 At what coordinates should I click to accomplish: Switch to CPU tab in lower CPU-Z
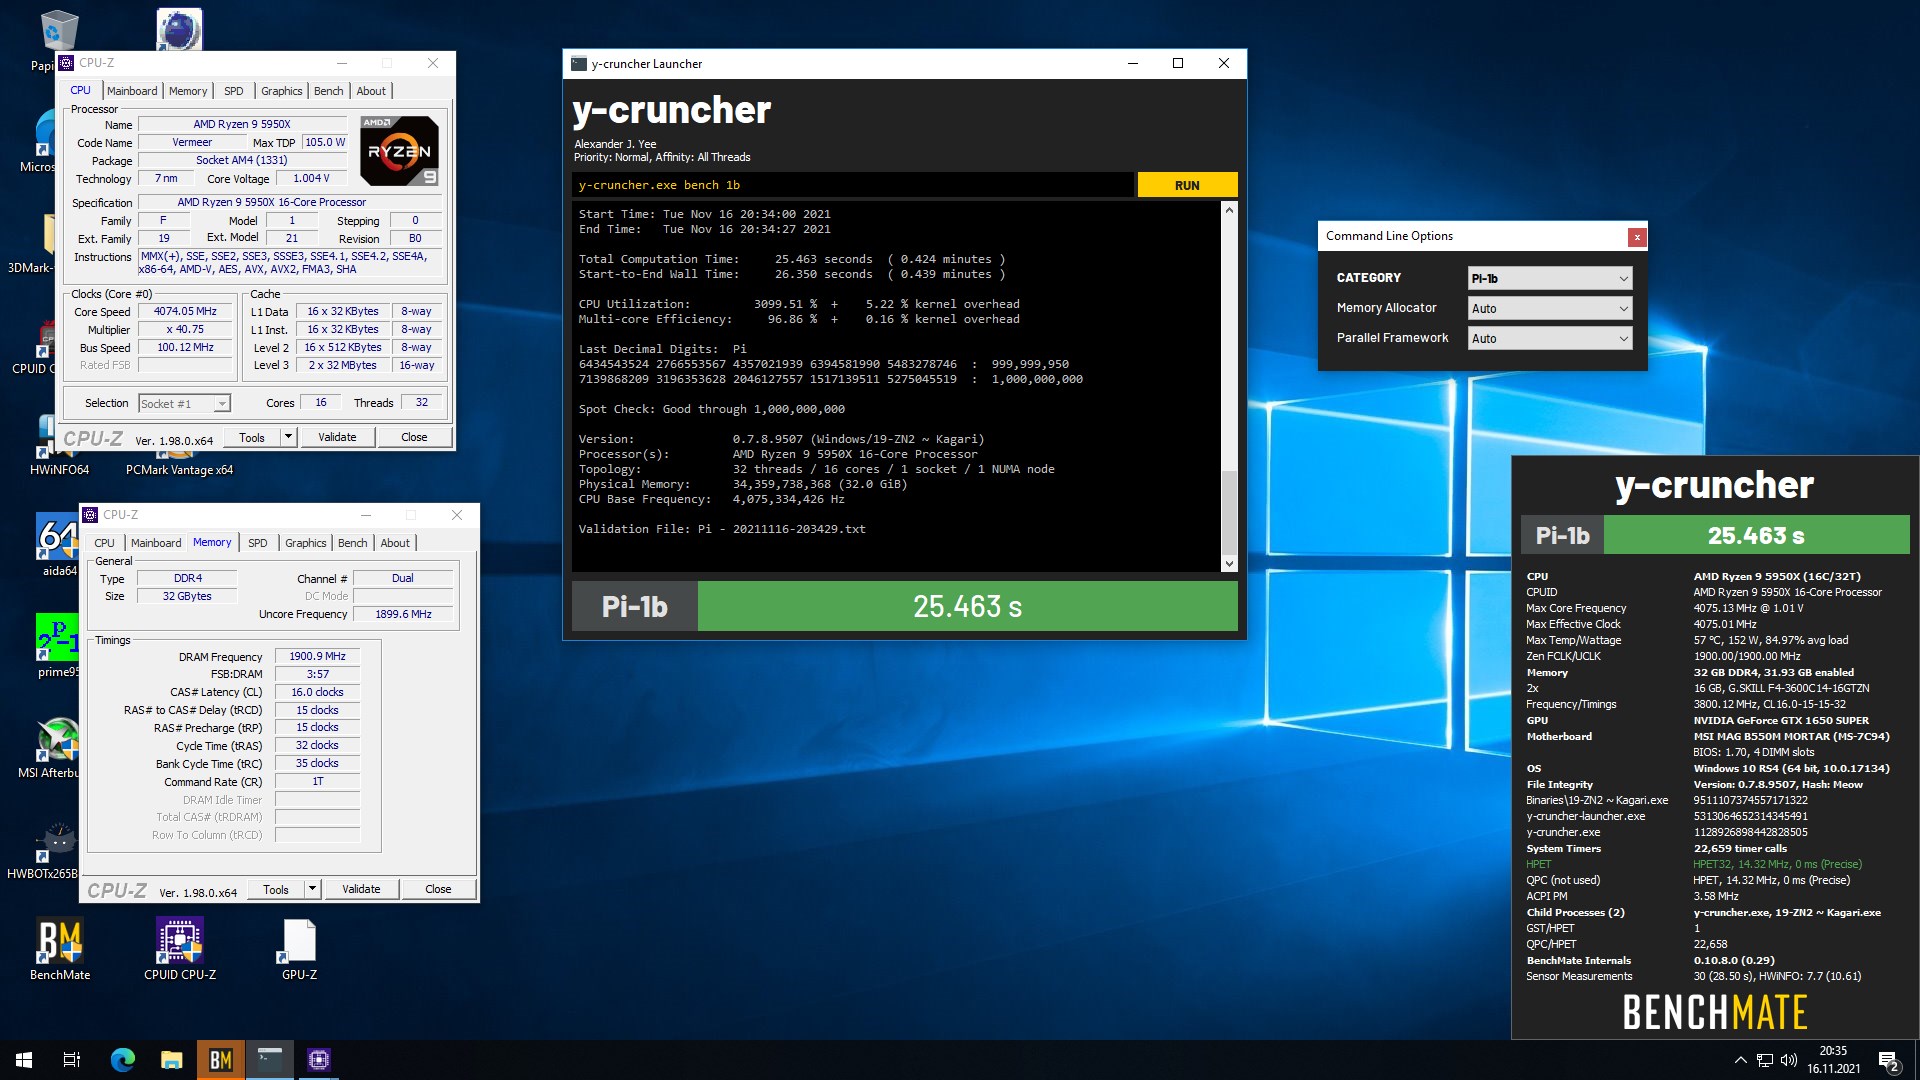(104, 543)
